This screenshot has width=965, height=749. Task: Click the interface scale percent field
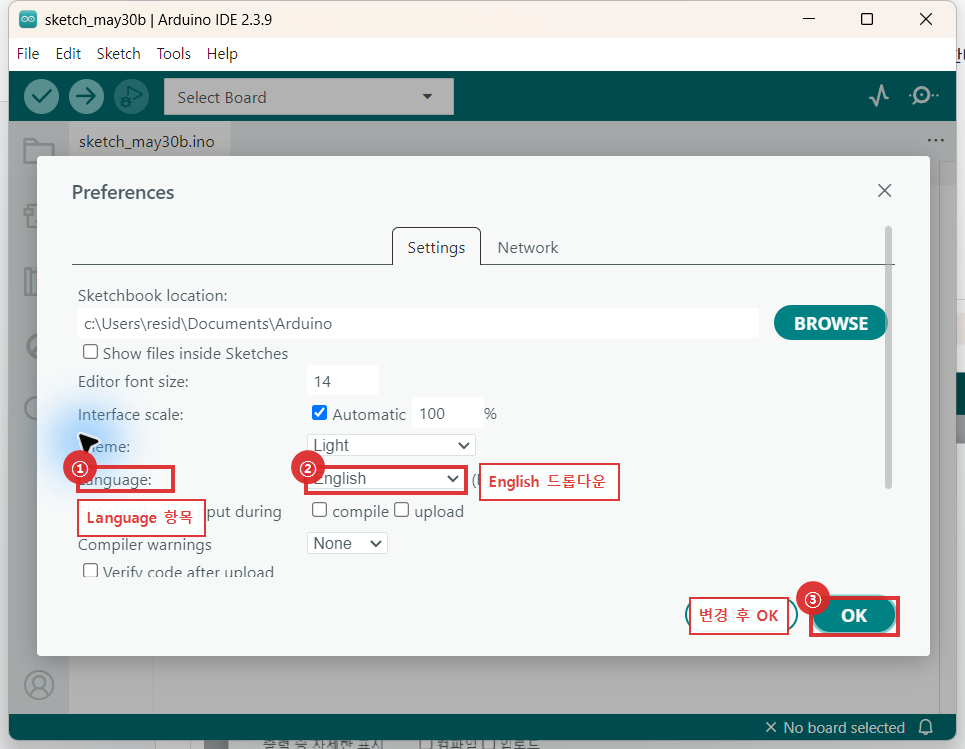pos(447,414)
